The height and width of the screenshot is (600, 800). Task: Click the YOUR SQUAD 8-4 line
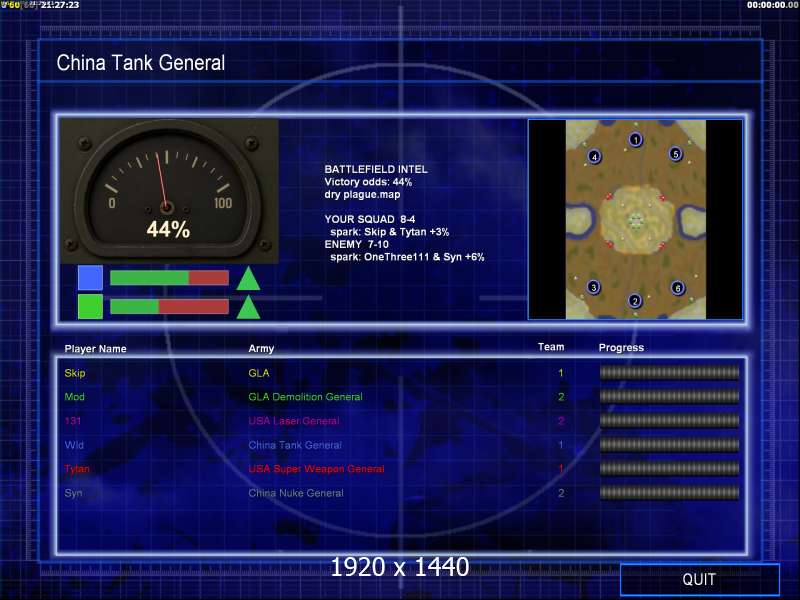pyautogui.click(x=370, y=219)
